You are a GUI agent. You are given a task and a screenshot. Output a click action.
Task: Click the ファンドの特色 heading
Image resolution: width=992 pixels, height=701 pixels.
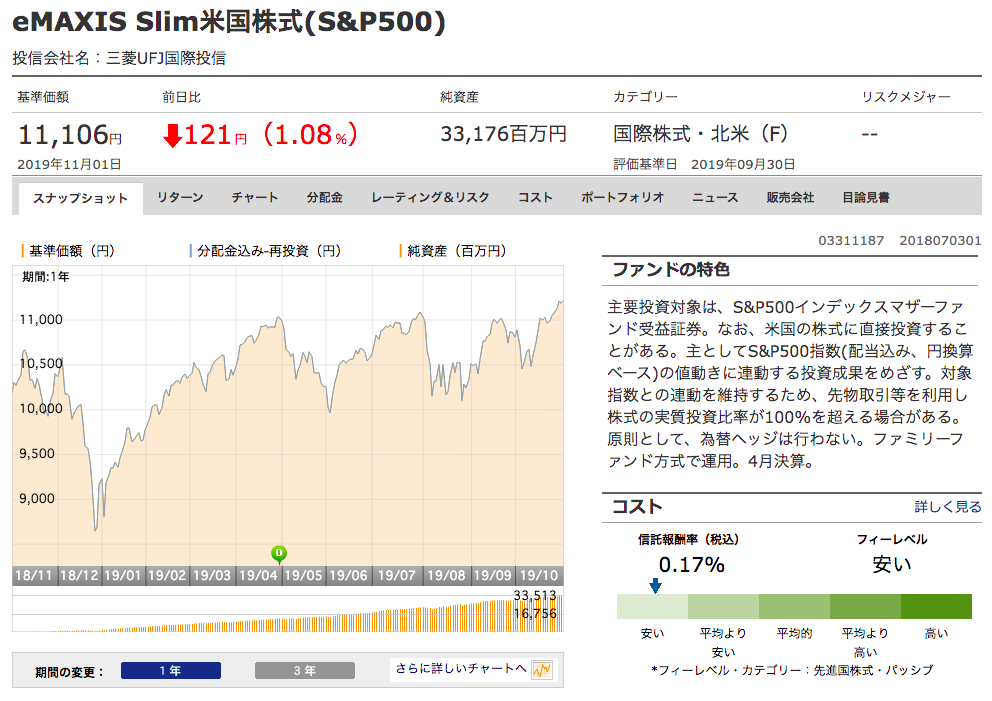671,270
